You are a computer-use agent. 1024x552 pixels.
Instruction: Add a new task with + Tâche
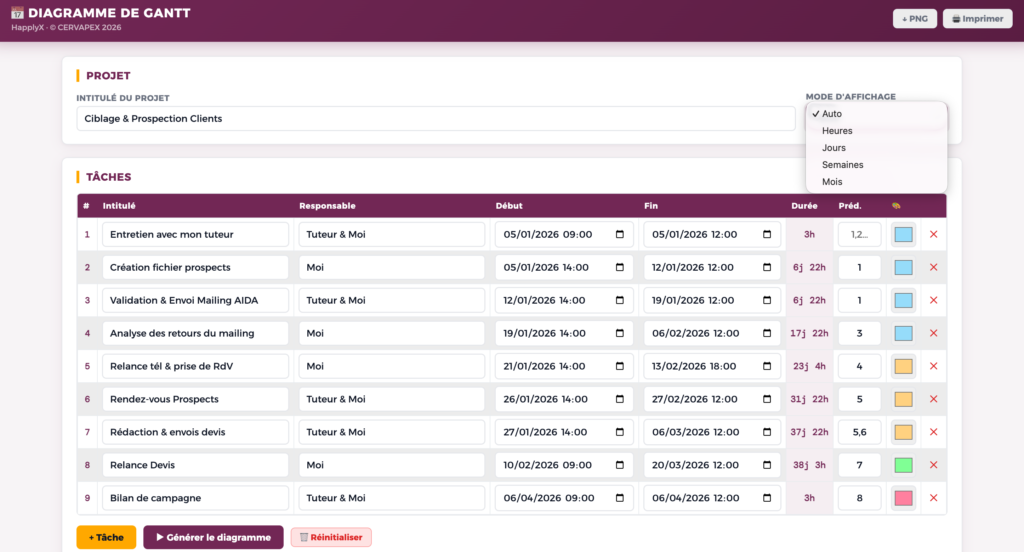coord(106,537)
